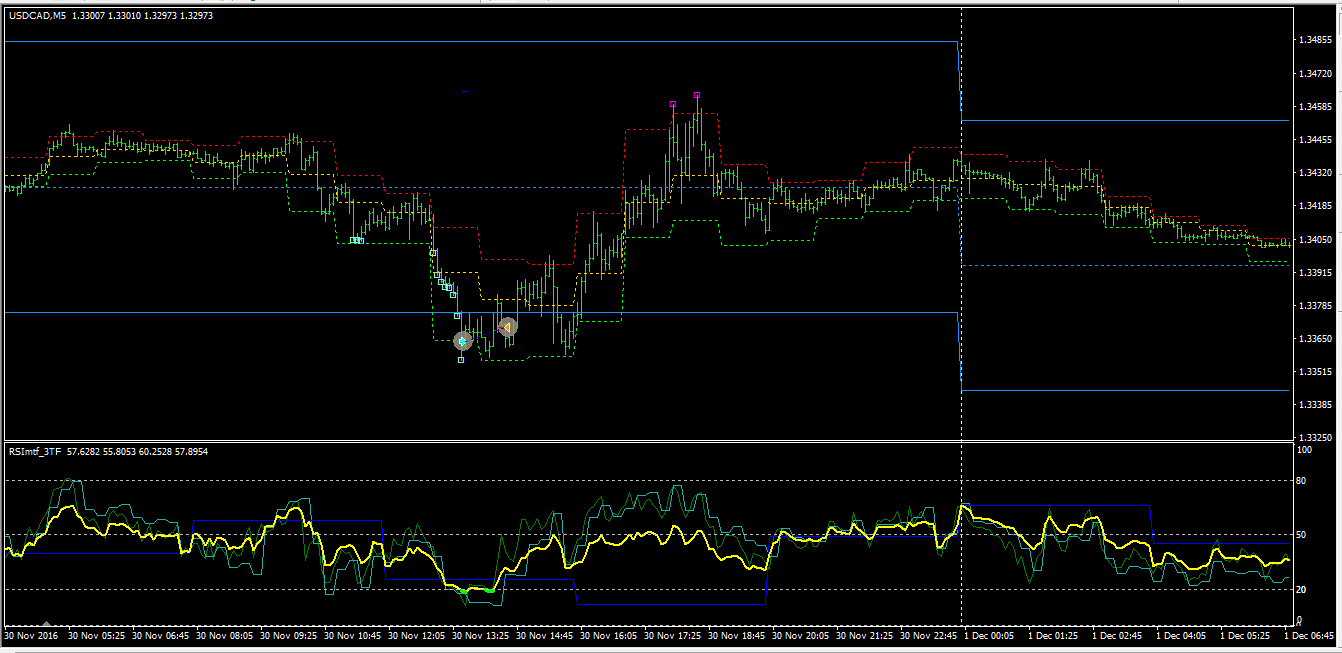Viewport: 1342px width, 653px height.
Task: Click price label 1.33785
Action: (x=1314, y=306)
